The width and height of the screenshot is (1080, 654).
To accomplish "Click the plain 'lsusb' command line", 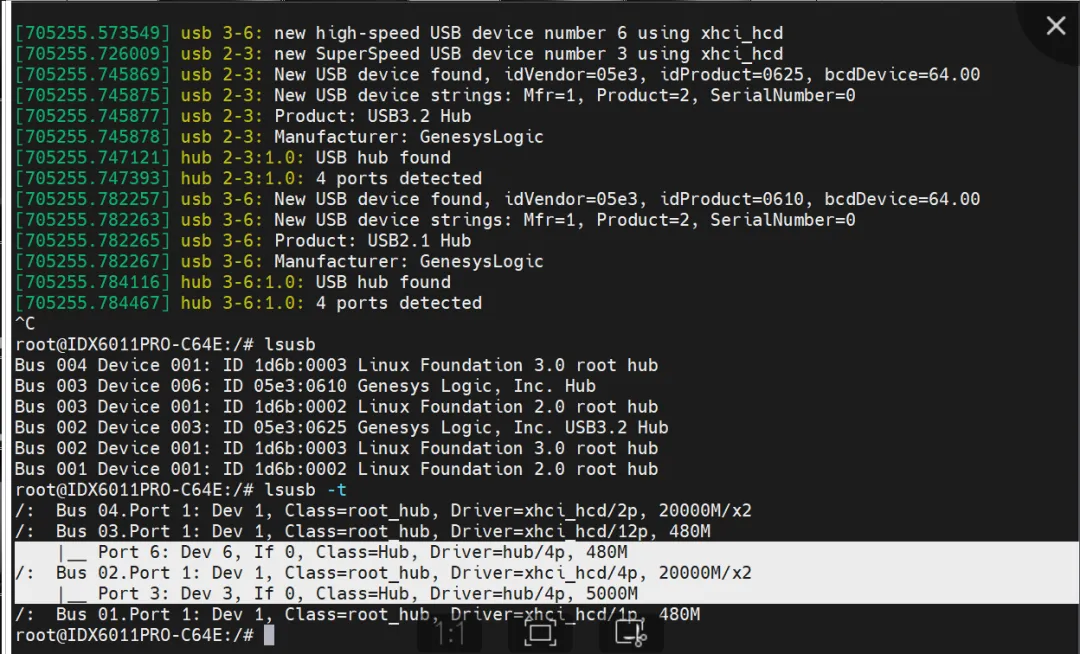I will 165,344.
